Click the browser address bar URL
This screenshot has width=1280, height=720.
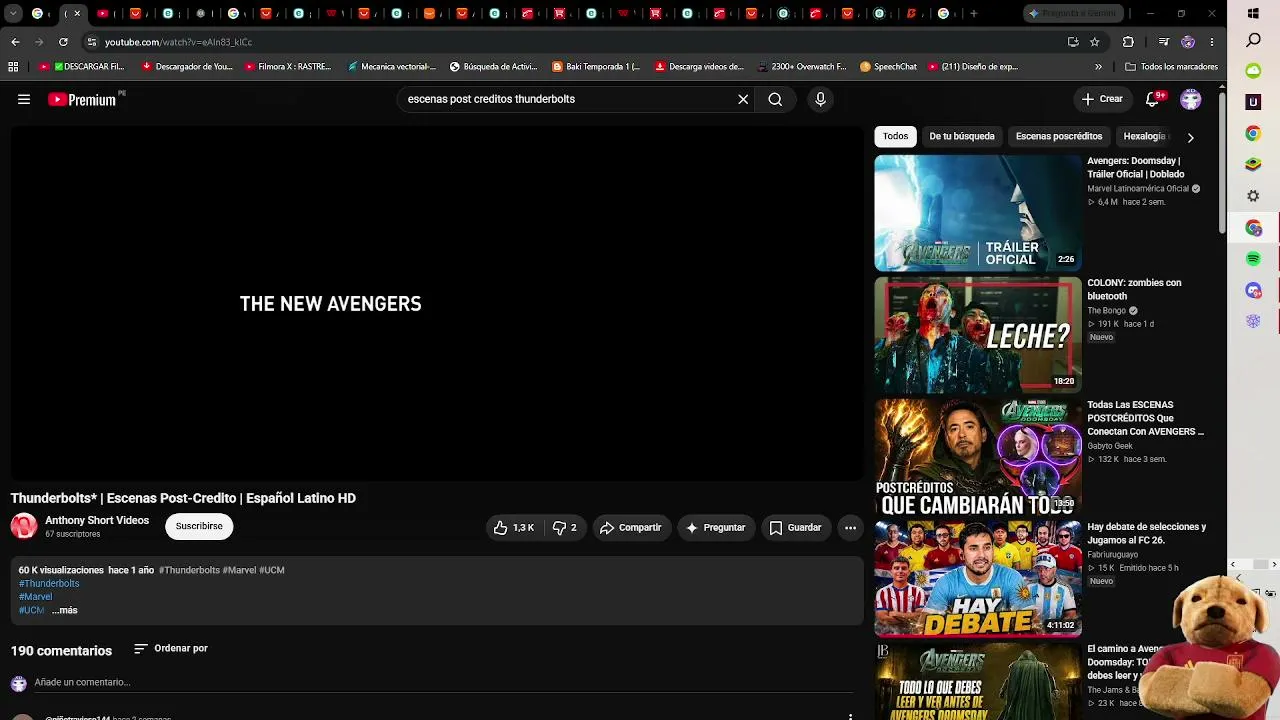point(178,42)
